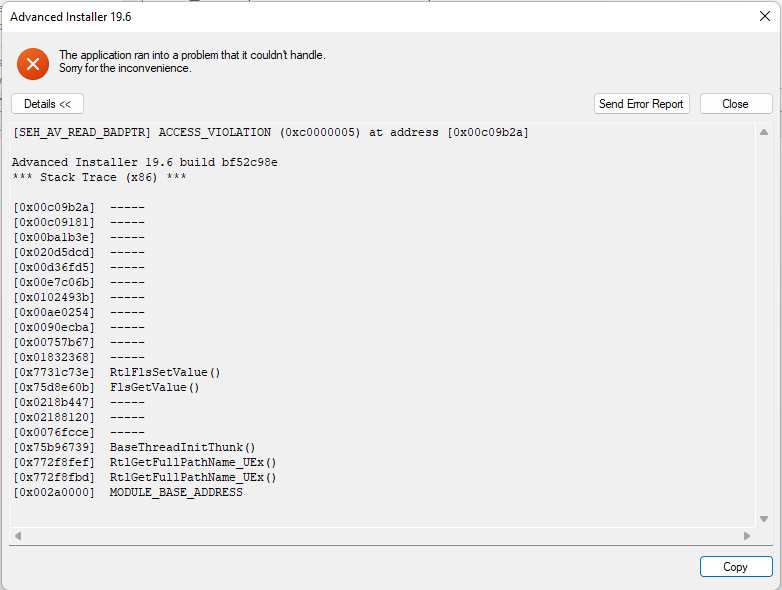Click the stack entry [0x0102493b]
782x590 pixels.
tap(78, 297)
